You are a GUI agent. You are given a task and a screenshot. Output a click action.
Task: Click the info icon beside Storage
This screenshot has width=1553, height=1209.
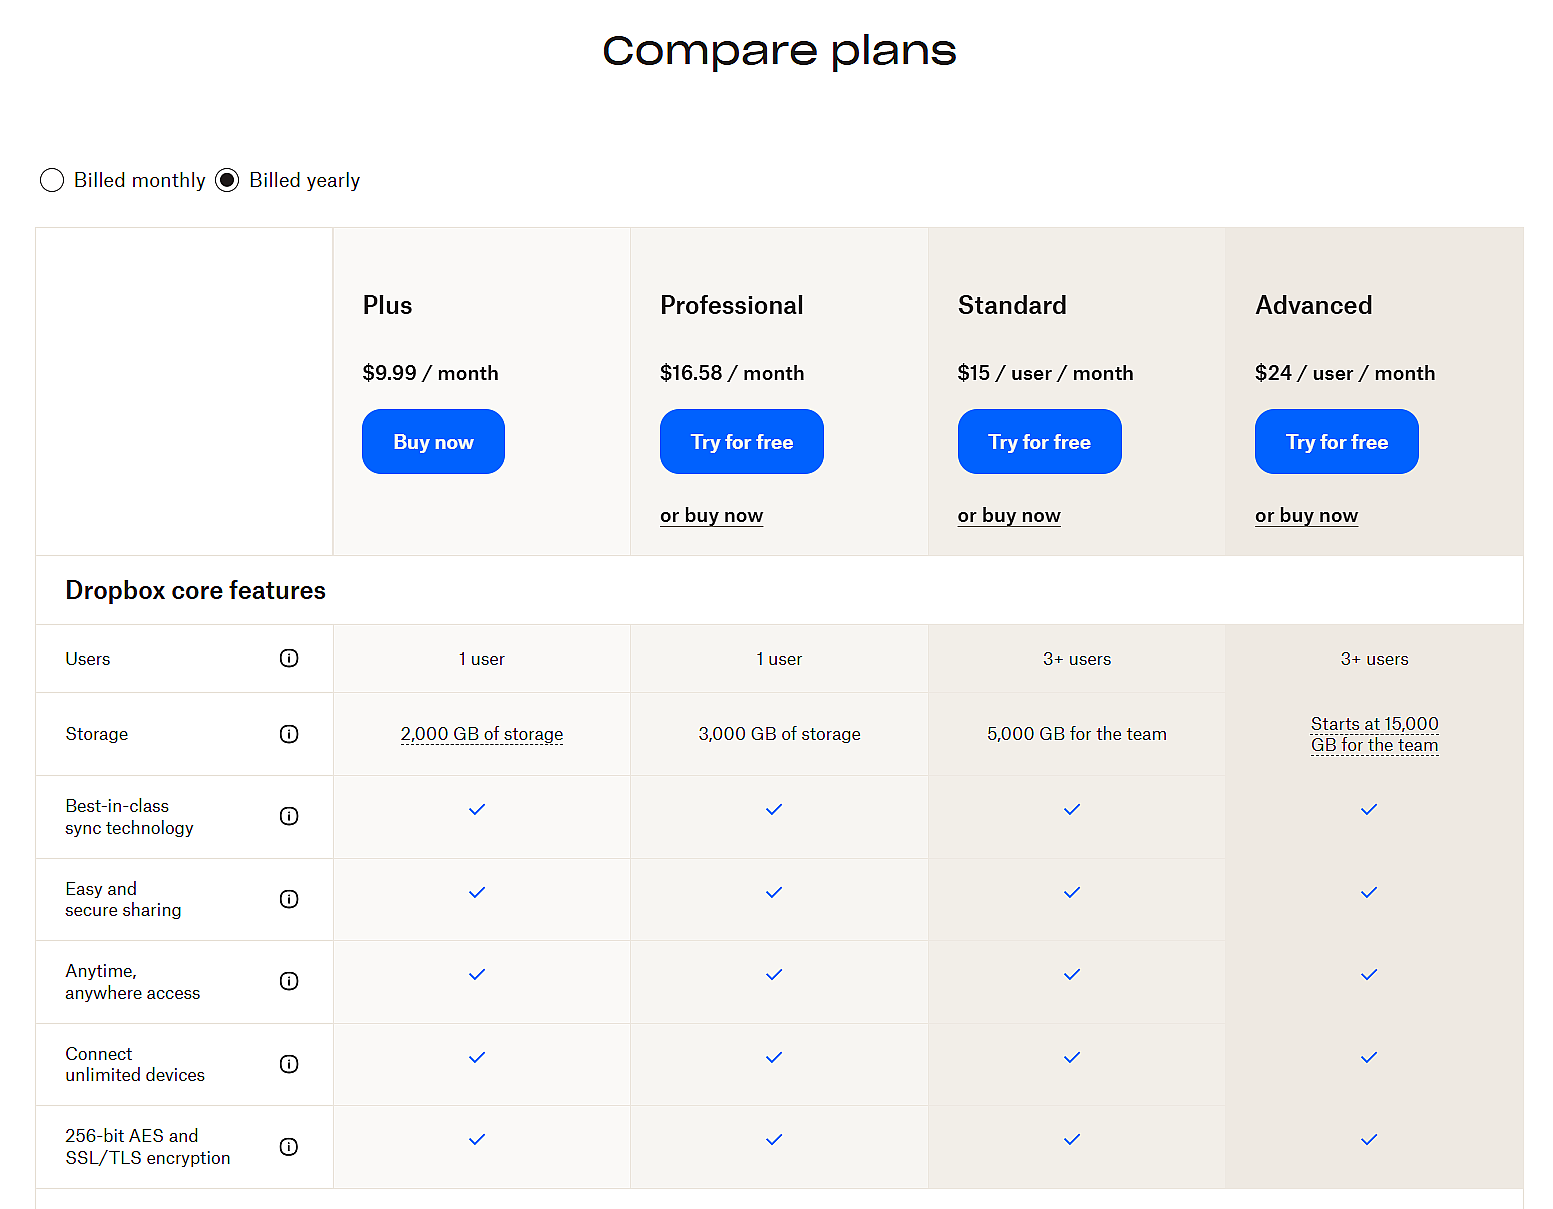pyautogui.click(x=289, y=734)
